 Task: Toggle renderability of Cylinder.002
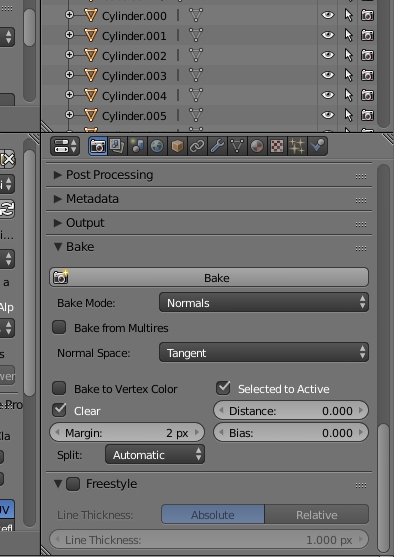pyautogui.click(x=367, y=55)
